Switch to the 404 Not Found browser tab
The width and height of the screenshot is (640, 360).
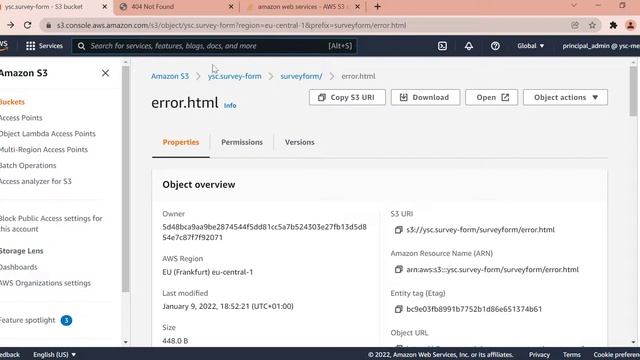click(x=176, y=7)
